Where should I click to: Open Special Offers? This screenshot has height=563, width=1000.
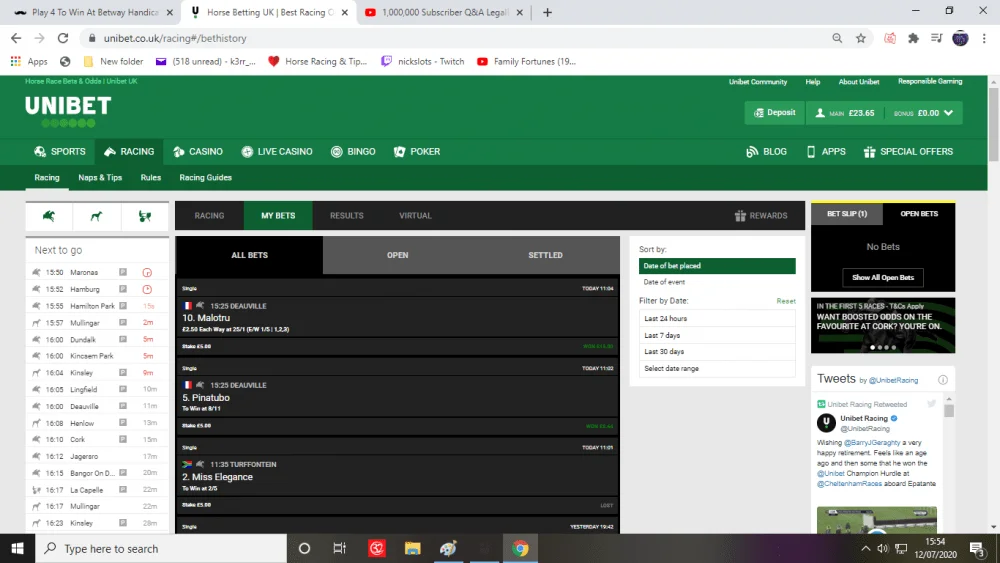coord(908,152)
